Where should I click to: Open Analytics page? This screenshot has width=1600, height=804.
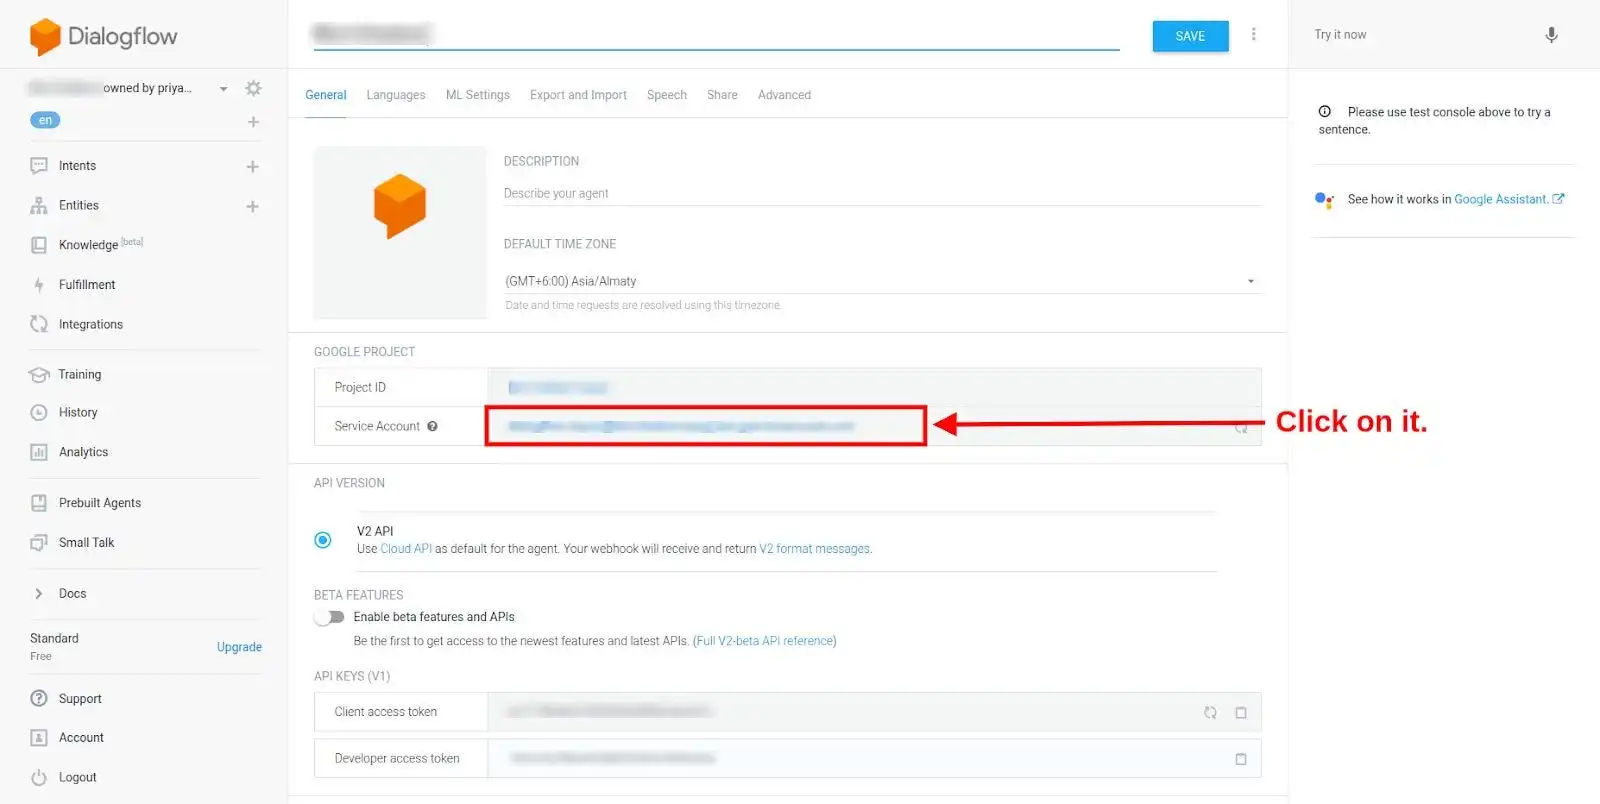coord(83,452)
